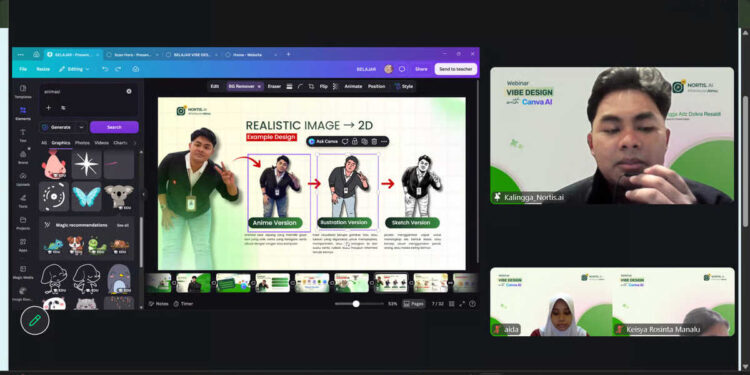The image size is (750, 375).
Task: Open the comments speech bubble icon
Action: (x=402, y=69)
